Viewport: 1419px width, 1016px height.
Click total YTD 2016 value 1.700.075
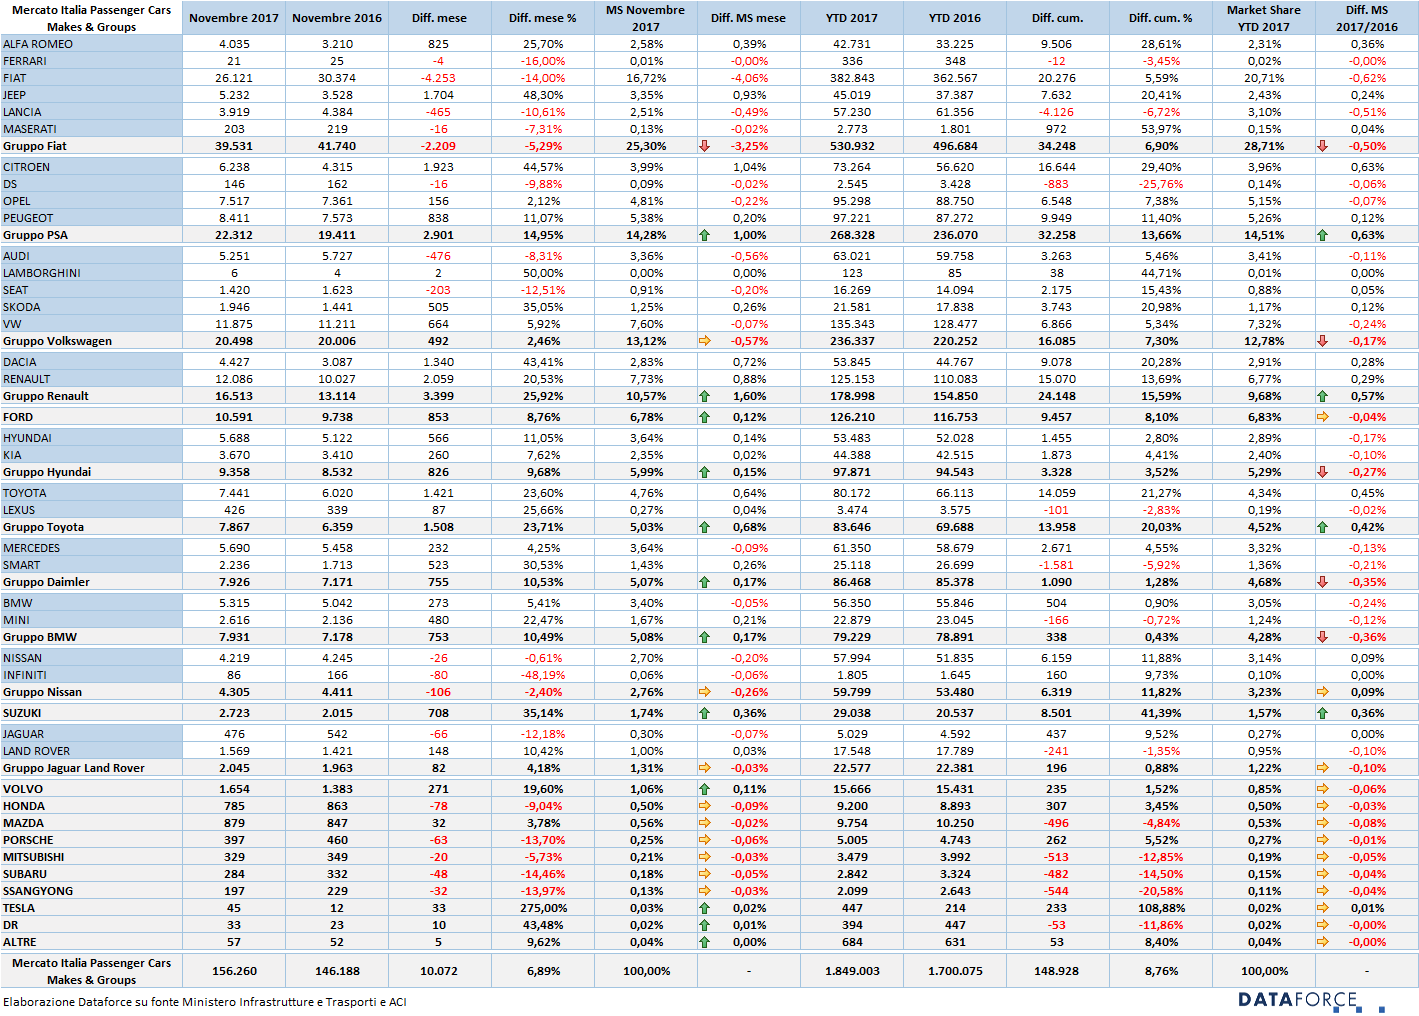[x=955, y=971]
